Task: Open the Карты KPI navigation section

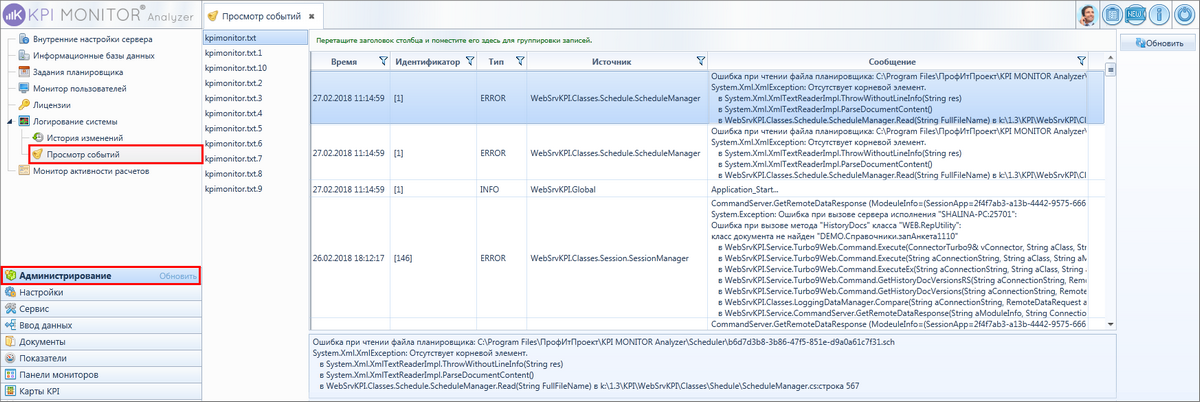Action: pos(100,390)
